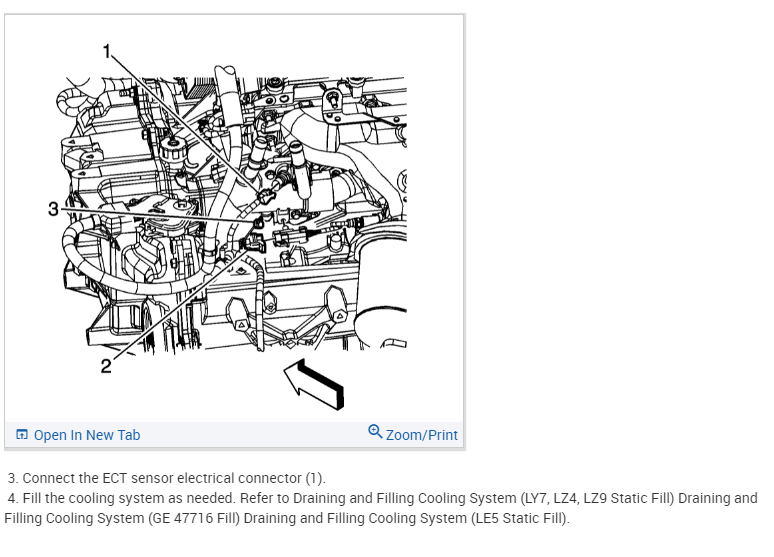This screenshot has width=774, height=557.
Task: Click the Open In New Tab icon
Action: [22, 435]
